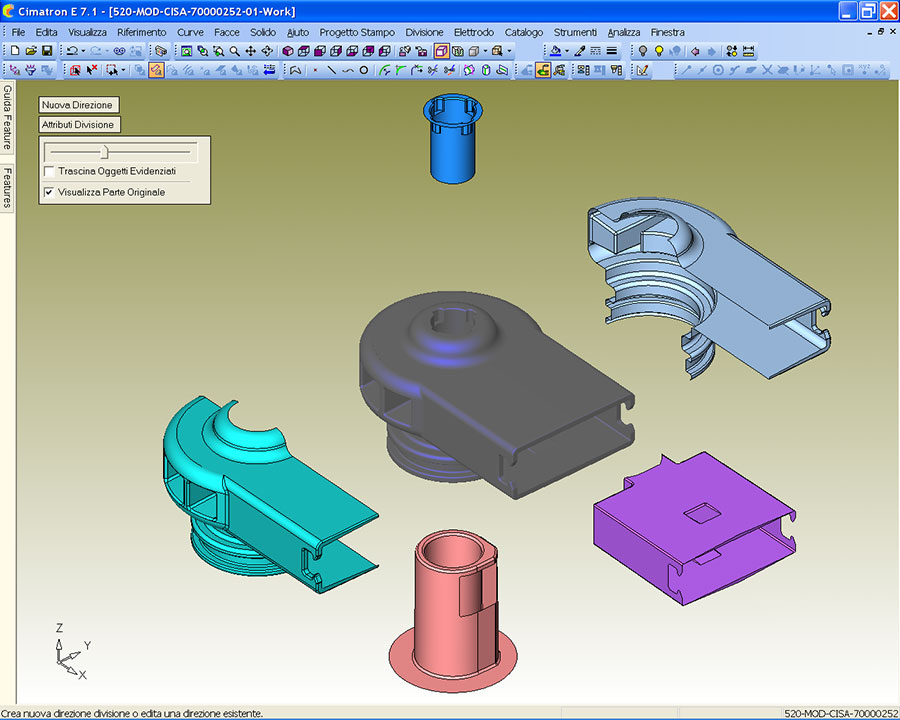Open the Progetto Stampo menu

[357, 32]
